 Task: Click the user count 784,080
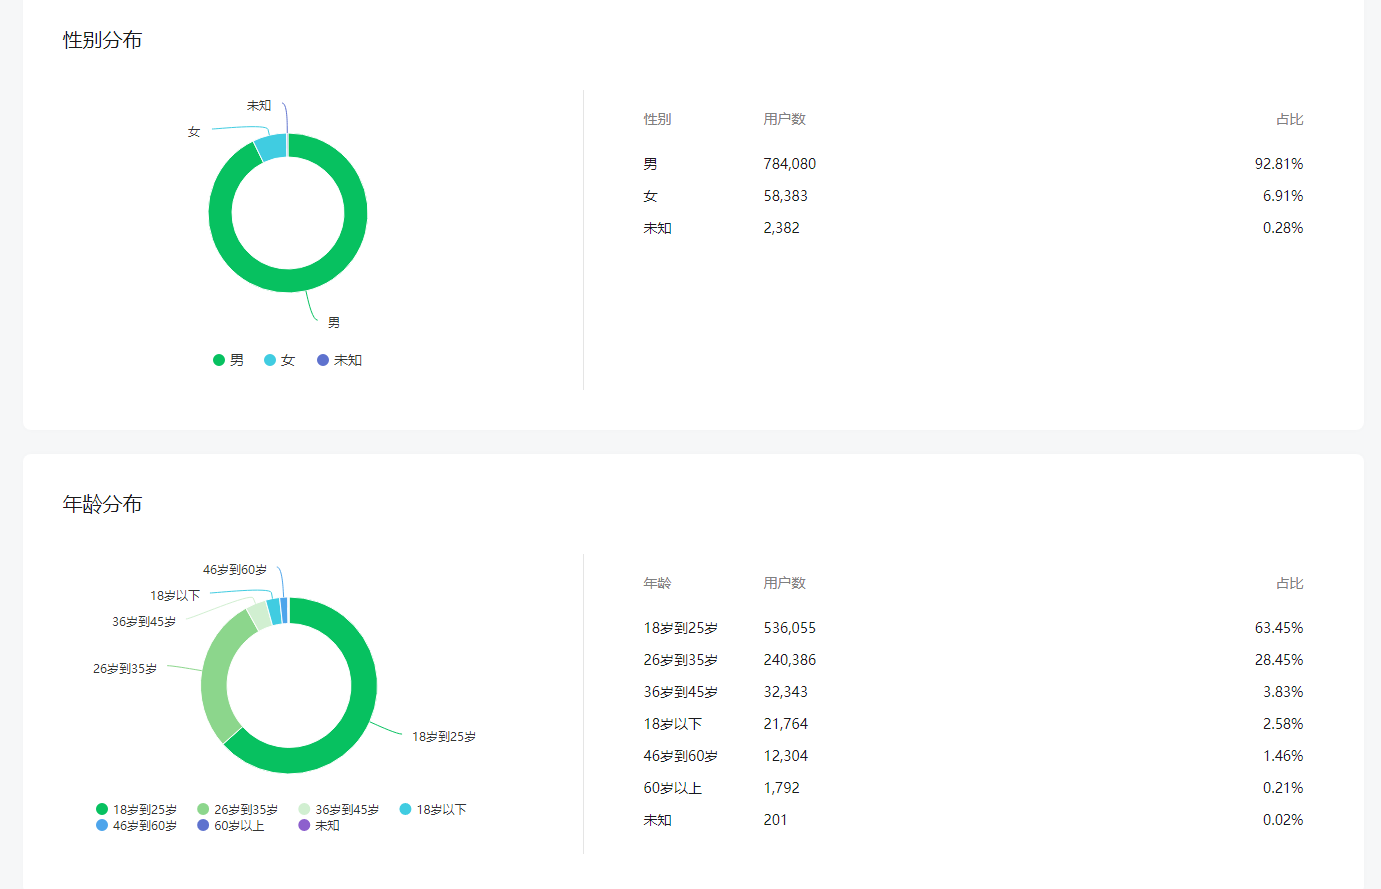[x=790, y=164]
